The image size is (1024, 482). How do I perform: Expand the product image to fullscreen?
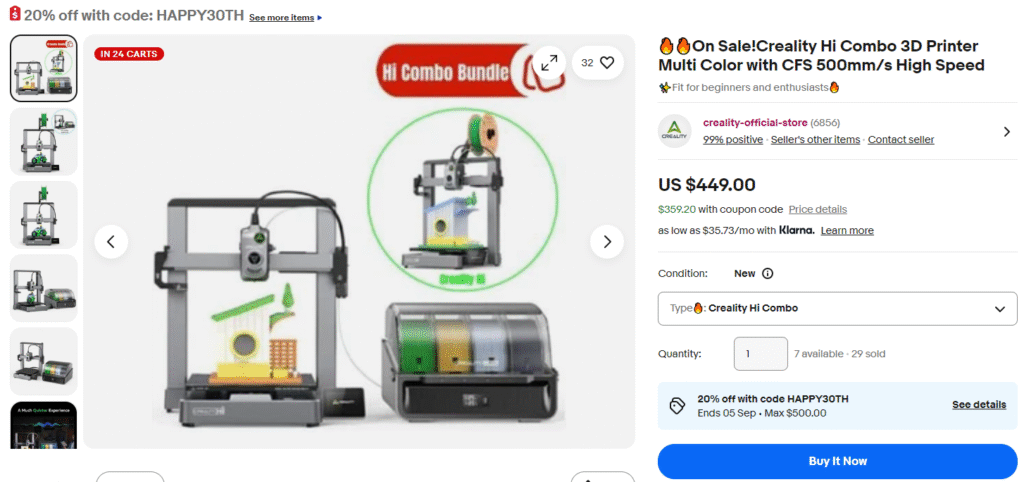(549, 63)
